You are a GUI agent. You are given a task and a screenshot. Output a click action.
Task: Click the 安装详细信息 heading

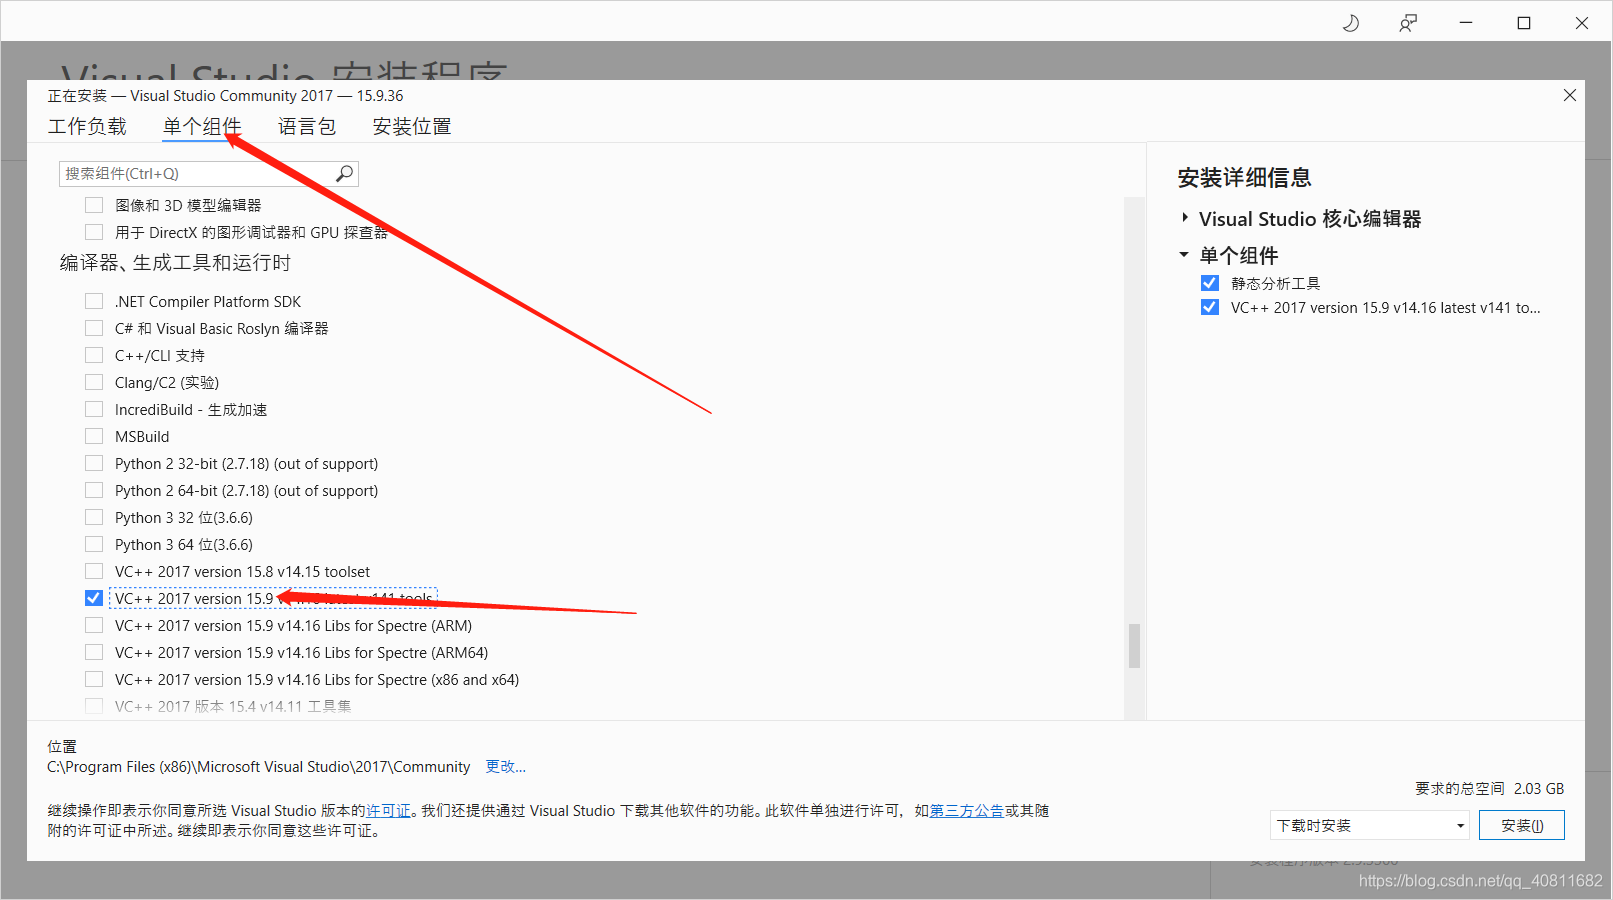(x=1244, y=178)
